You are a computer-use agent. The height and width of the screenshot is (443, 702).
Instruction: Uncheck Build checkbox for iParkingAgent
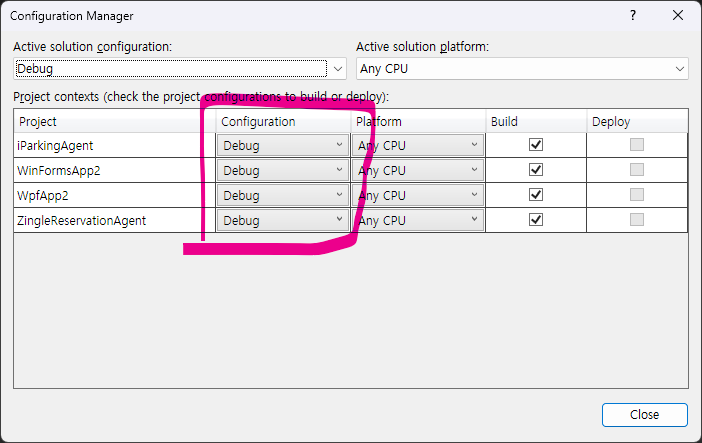pyautogui.click(x=536, y=145)
